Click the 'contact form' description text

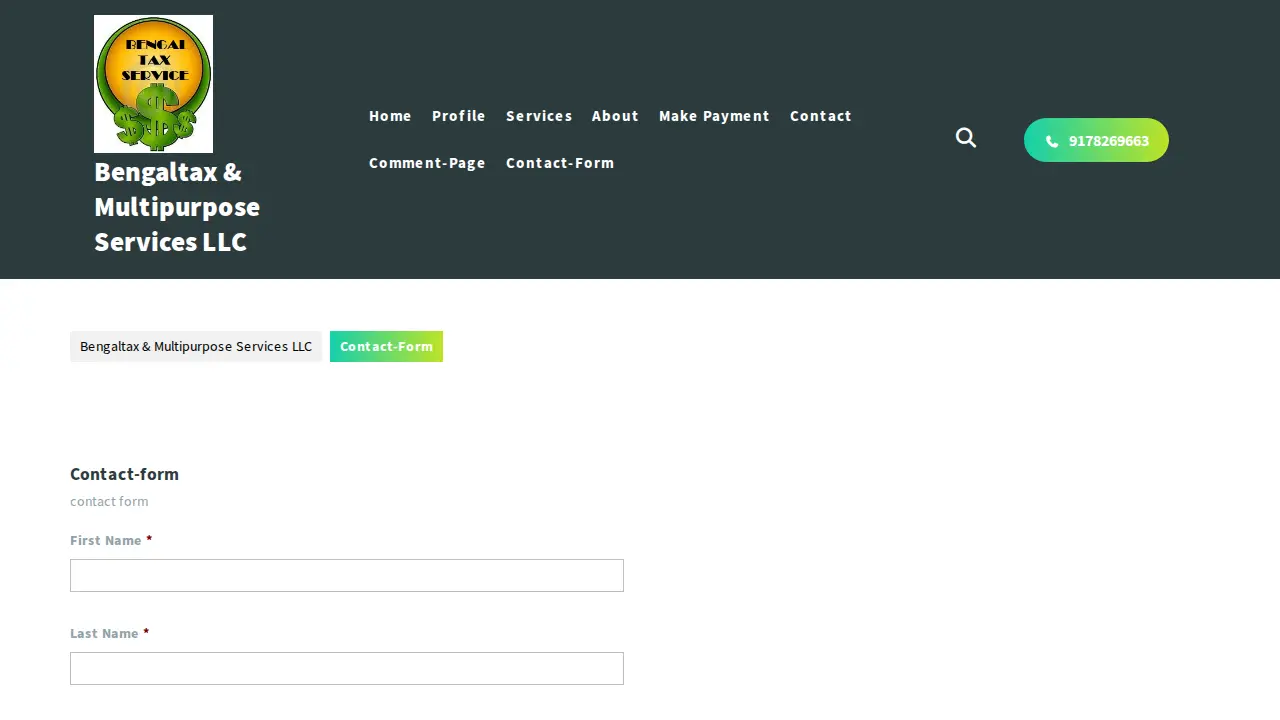pyautogui.click(x=109, y=501)
